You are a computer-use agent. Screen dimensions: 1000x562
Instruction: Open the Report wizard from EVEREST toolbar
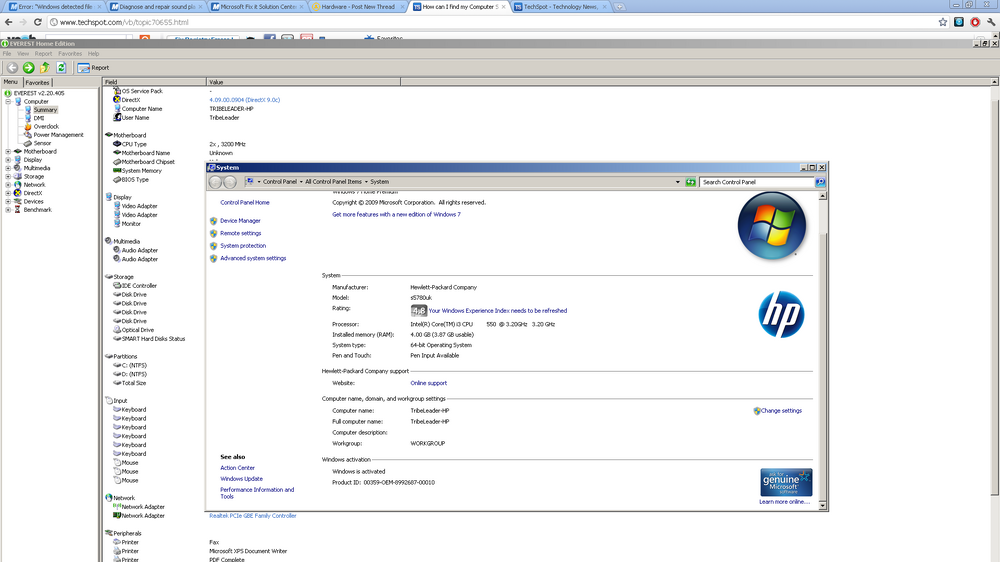click(93, 68)
